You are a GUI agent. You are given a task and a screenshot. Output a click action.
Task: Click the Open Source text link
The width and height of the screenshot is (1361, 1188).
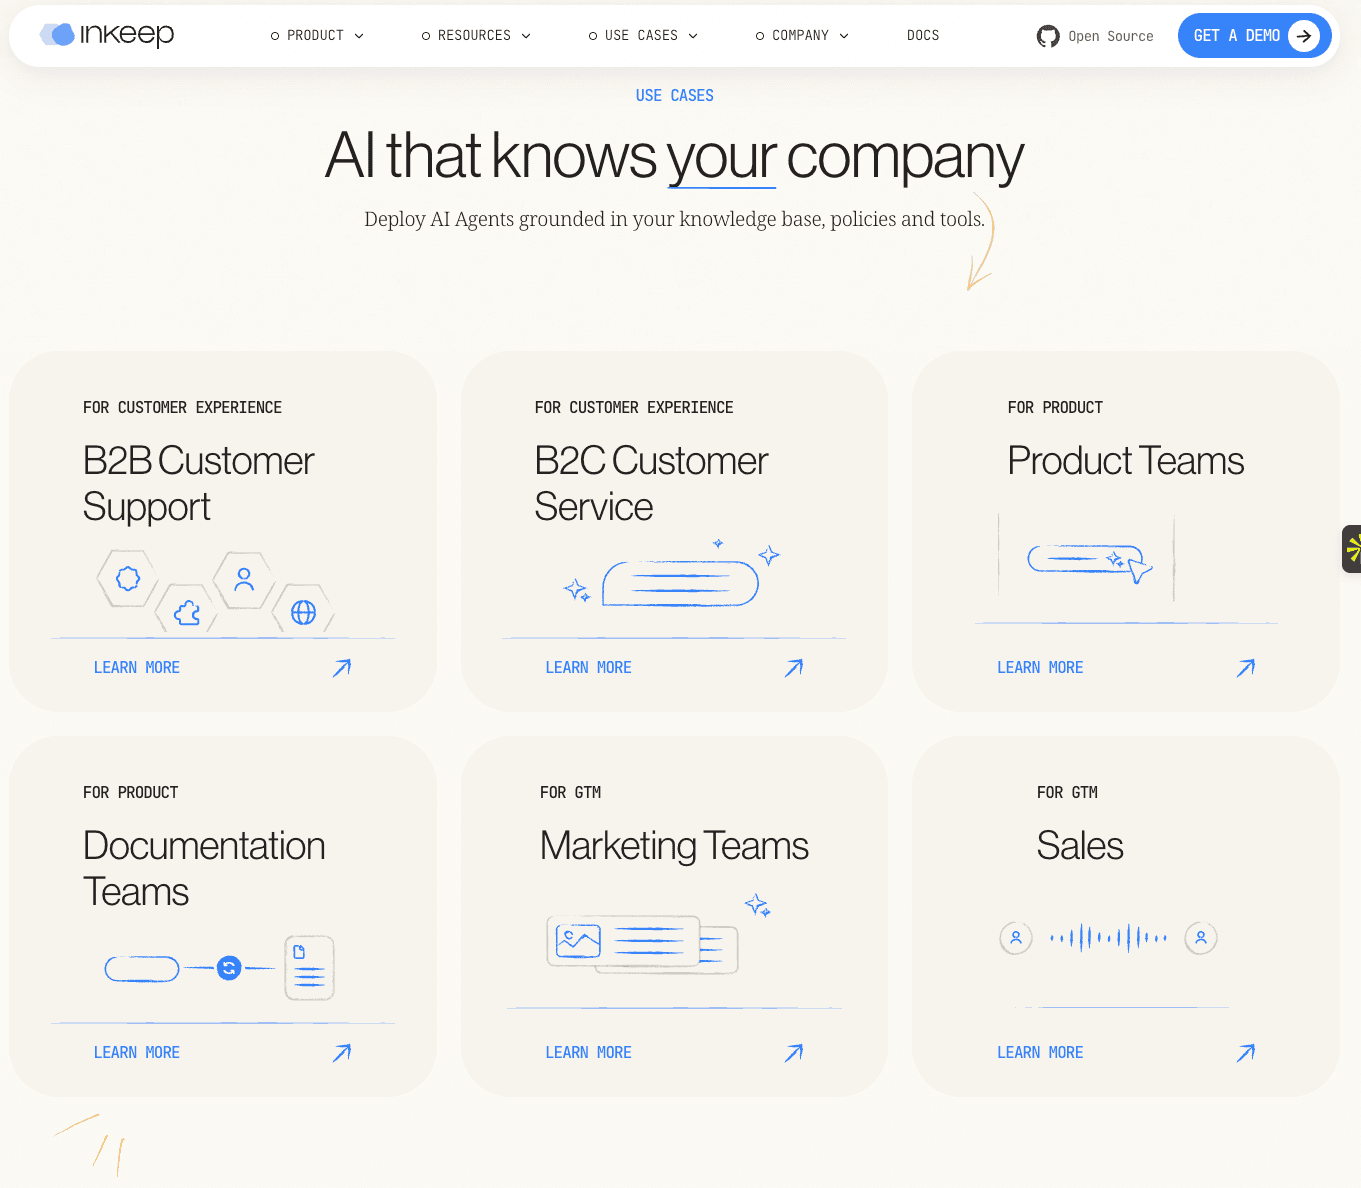tap(1110, 36)
